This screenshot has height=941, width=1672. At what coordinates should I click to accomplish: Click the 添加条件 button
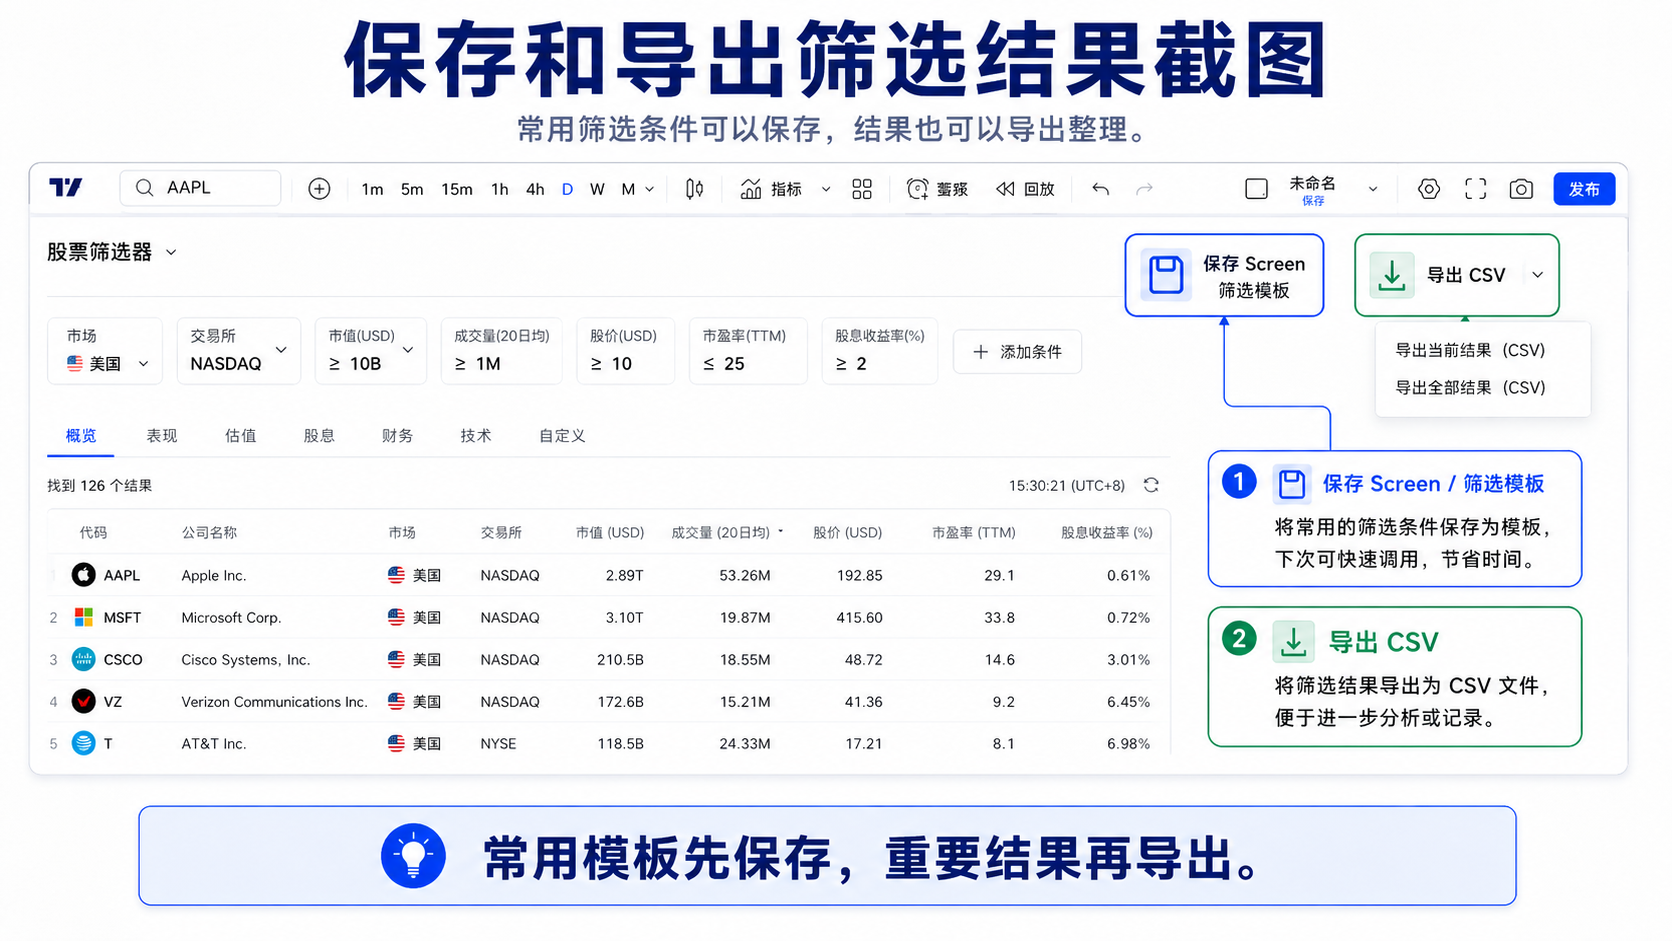(1017, 352)
